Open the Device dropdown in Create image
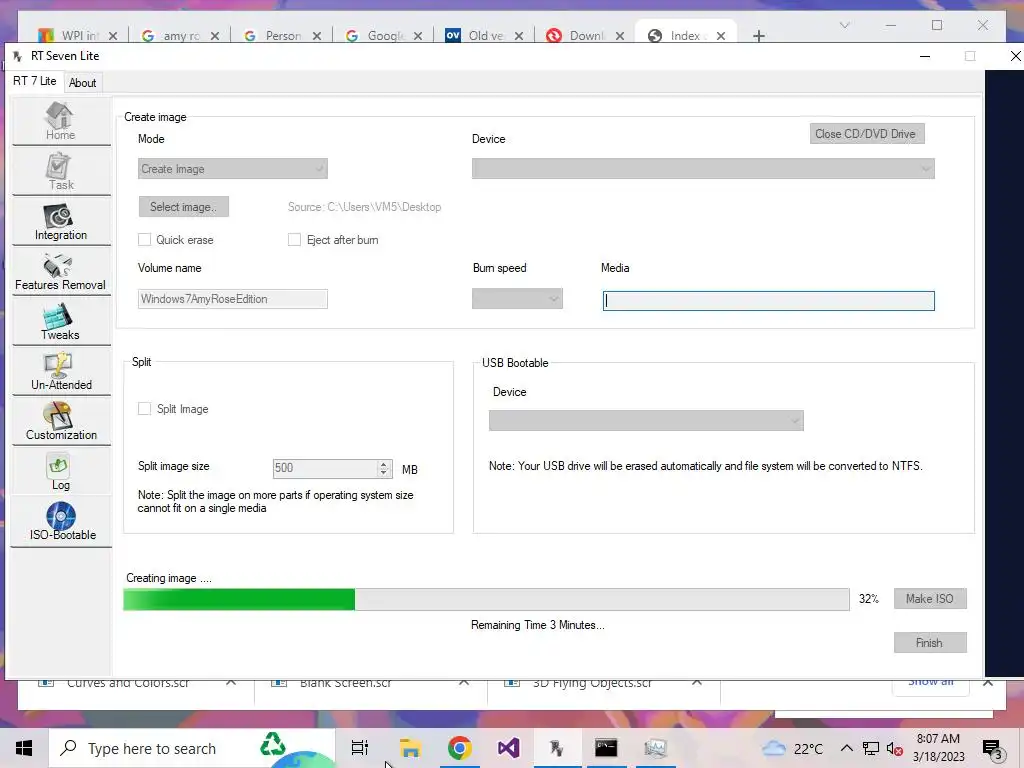 pyautogui.click(x=703, y=168)
